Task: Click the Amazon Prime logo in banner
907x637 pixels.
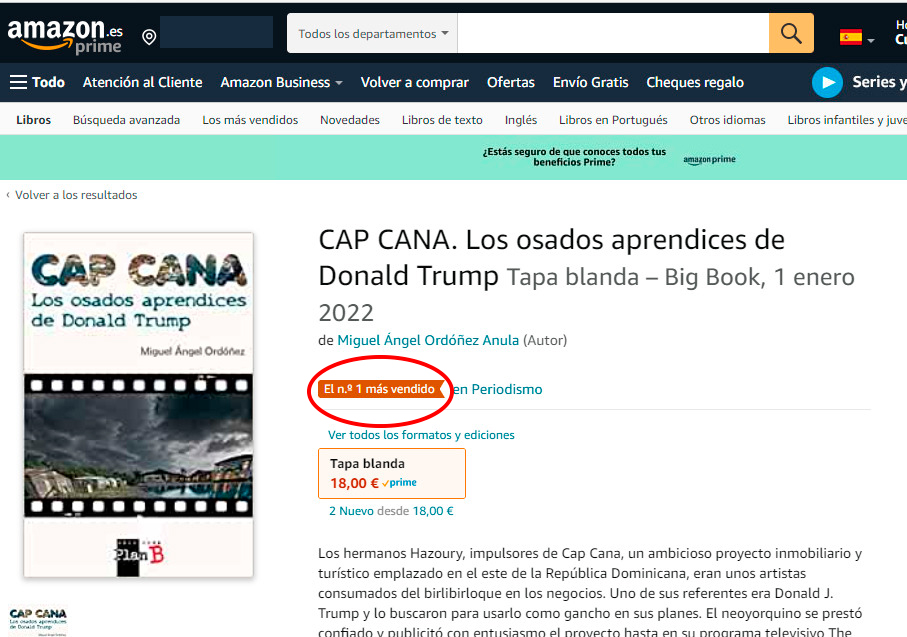Action: [x=709, y=159]
